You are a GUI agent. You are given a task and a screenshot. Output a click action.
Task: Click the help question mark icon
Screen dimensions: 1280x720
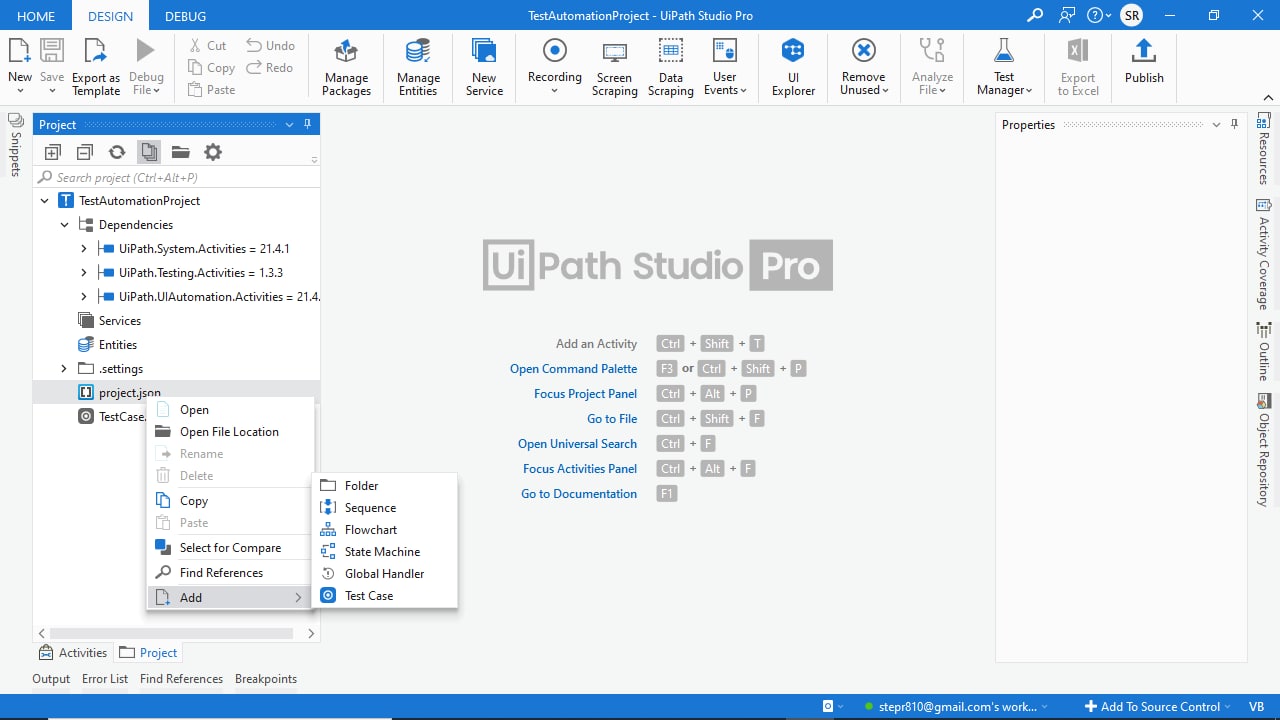click(1094, 15)
